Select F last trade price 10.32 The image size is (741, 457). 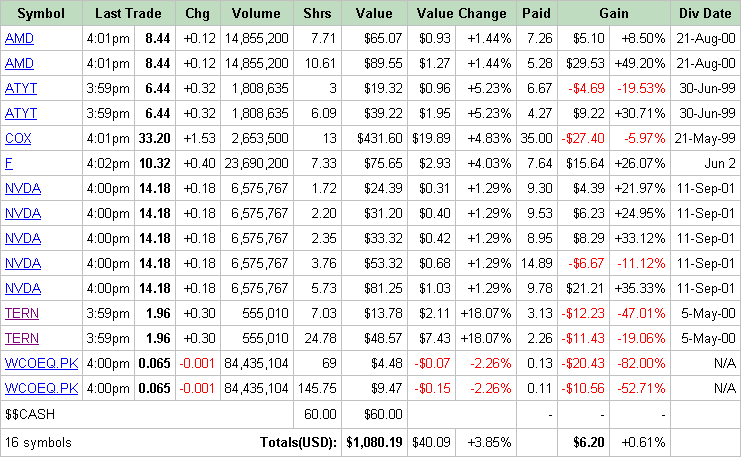pos(155,164)
